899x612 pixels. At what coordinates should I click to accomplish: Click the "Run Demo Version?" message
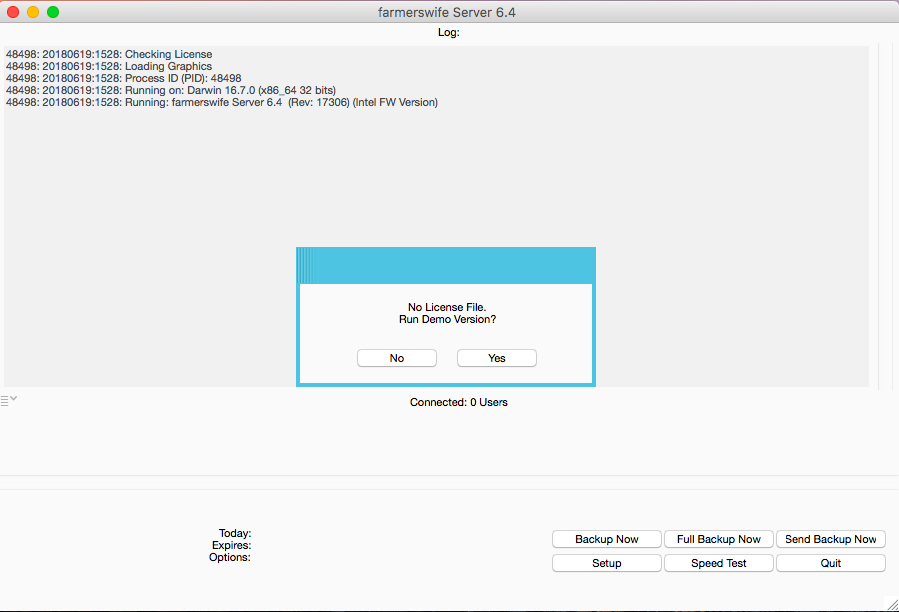point(447,319)
